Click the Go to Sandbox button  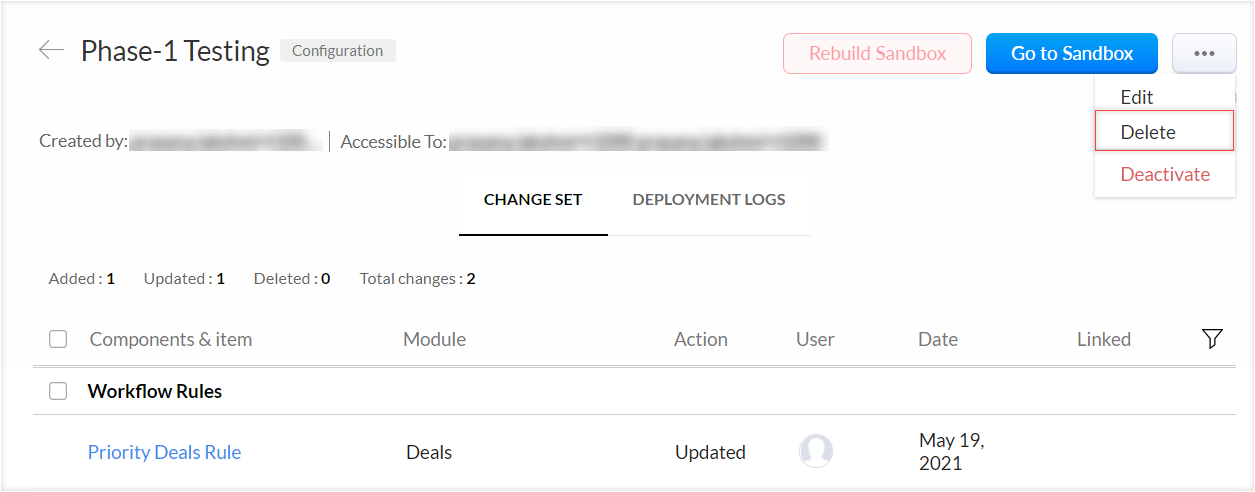point(1072,54)
